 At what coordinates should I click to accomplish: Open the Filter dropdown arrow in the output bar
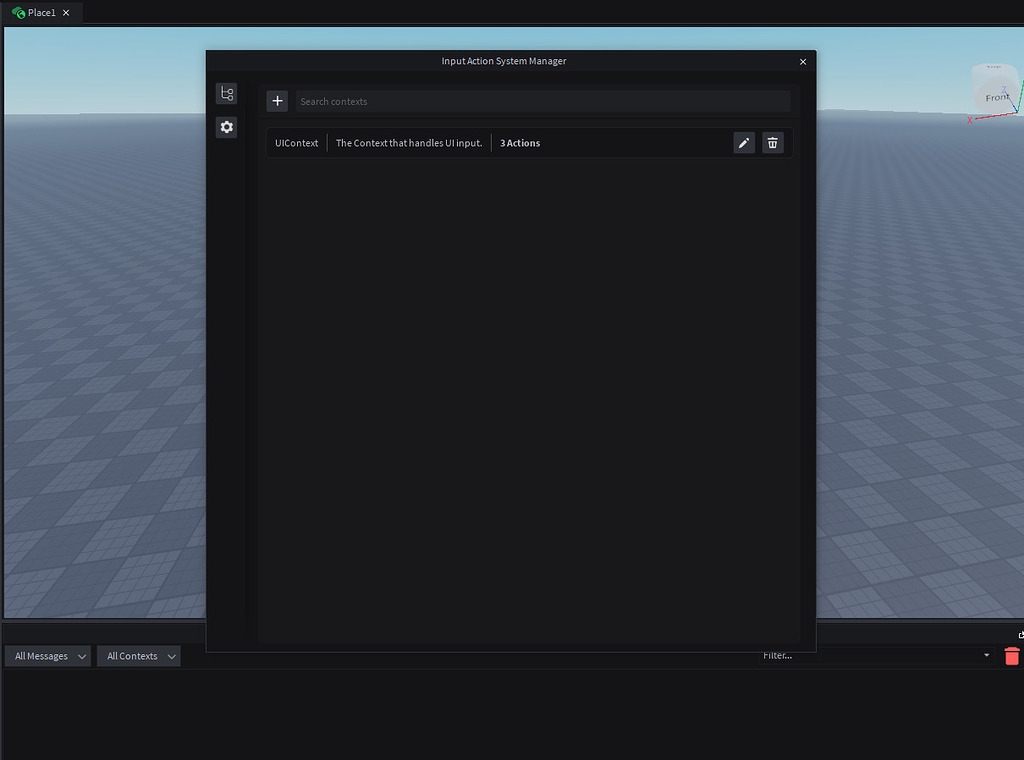pyautogui.click(x=987, y=655)
